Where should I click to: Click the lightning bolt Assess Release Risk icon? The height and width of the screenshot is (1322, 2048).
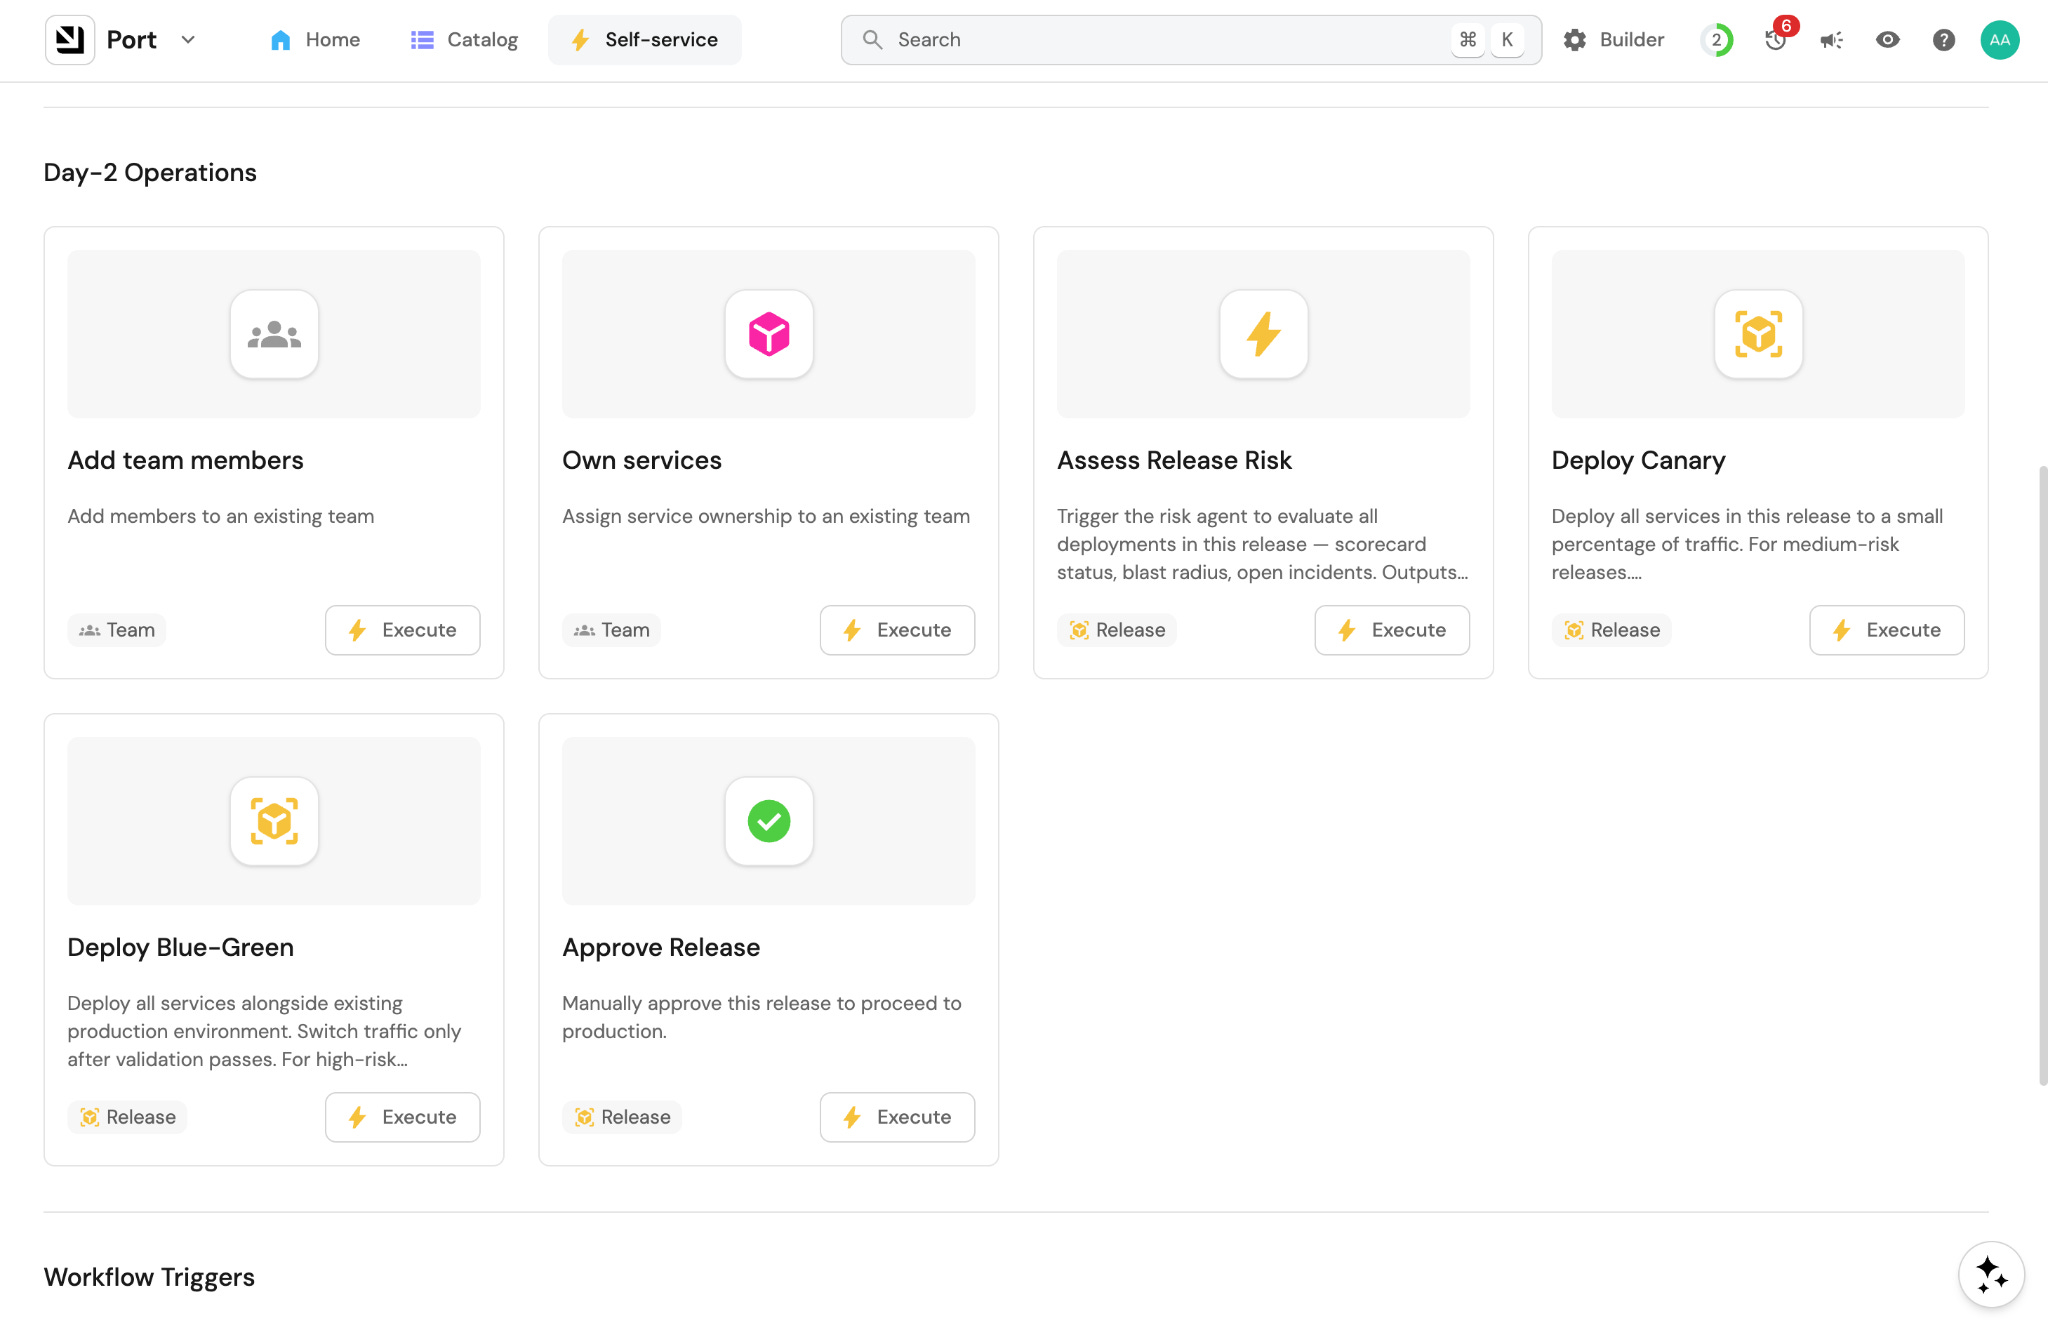click(x=1263, y=334)
